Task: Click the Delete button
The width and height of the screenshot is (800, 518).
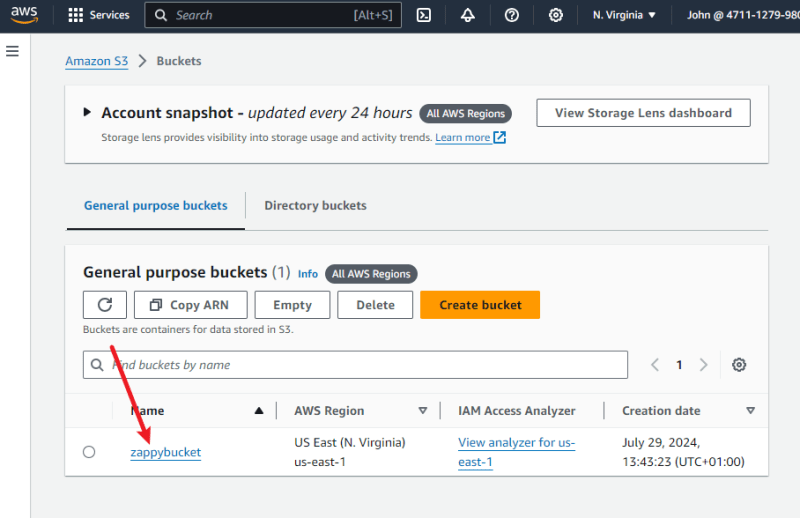Action: 375,305
